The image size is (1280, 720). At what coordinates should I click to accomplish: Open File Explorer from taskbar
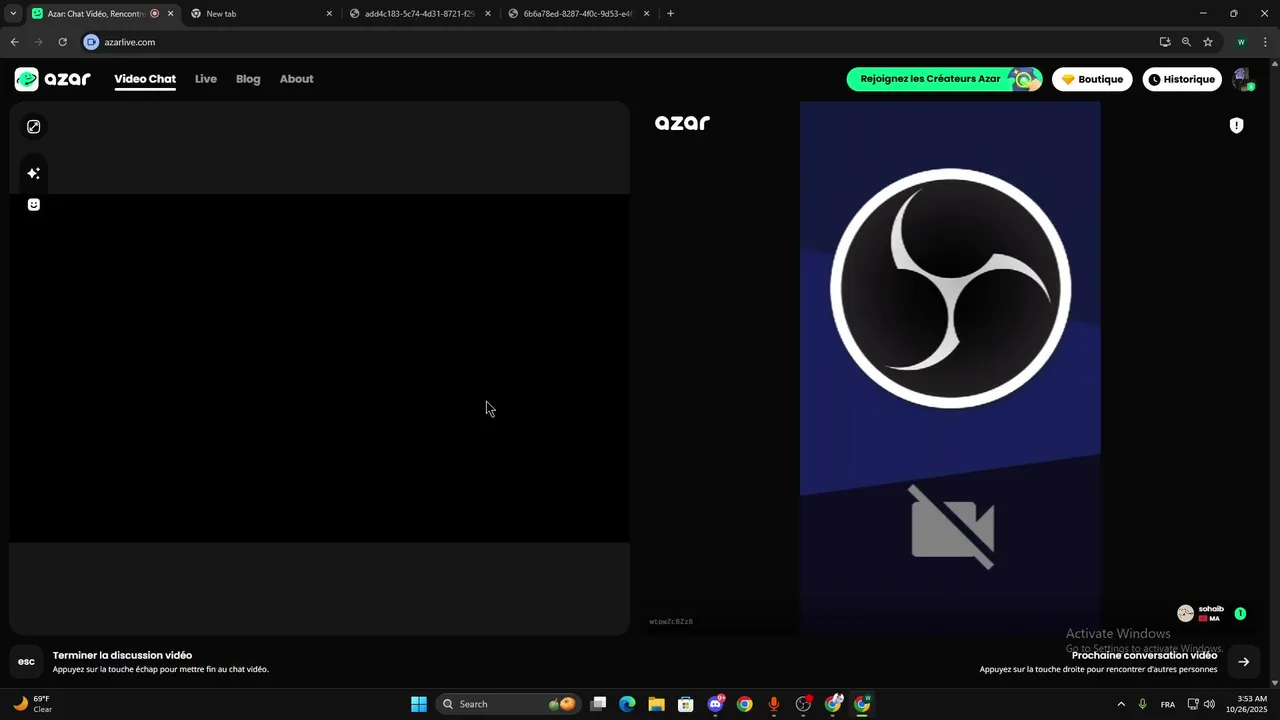(656, 704)
